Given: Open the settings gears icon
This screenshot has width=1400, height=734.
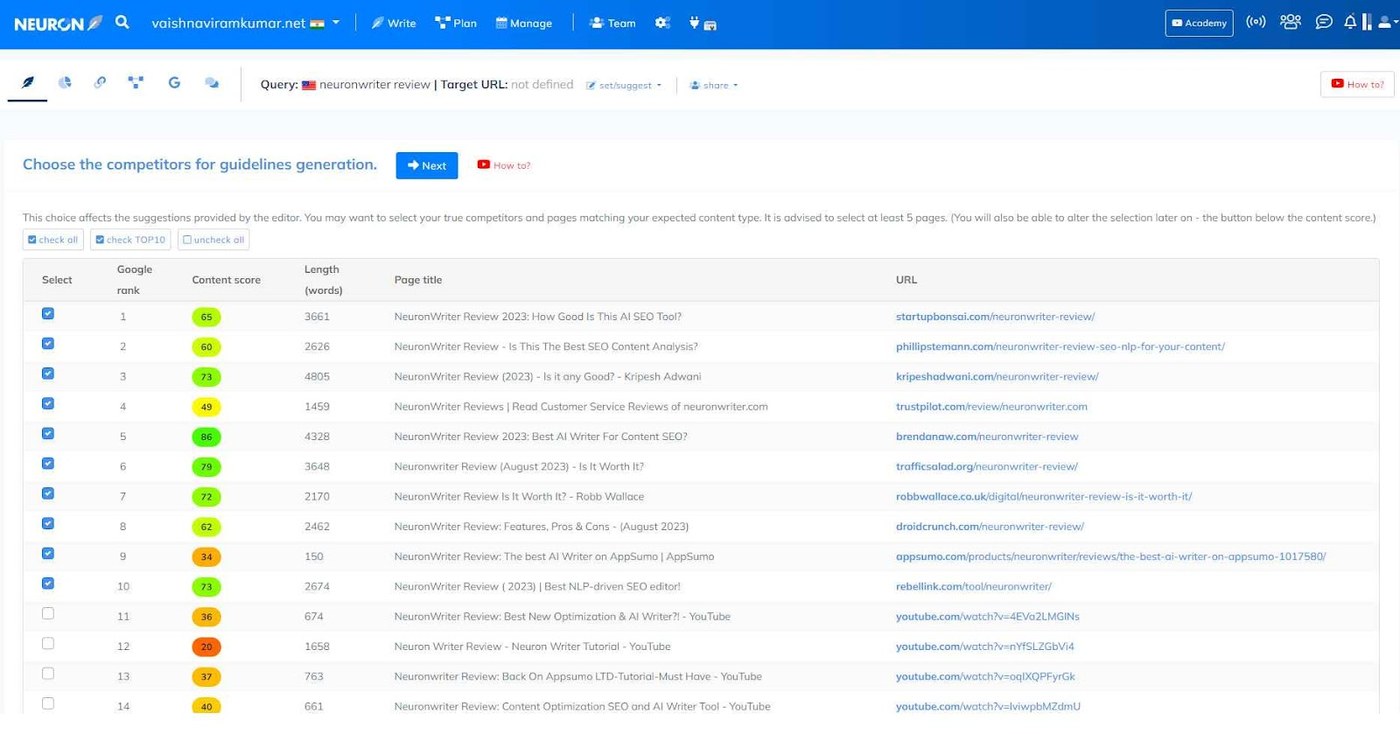Looking at the screenshot, I should pyautogui.click(x=662, y=23).
